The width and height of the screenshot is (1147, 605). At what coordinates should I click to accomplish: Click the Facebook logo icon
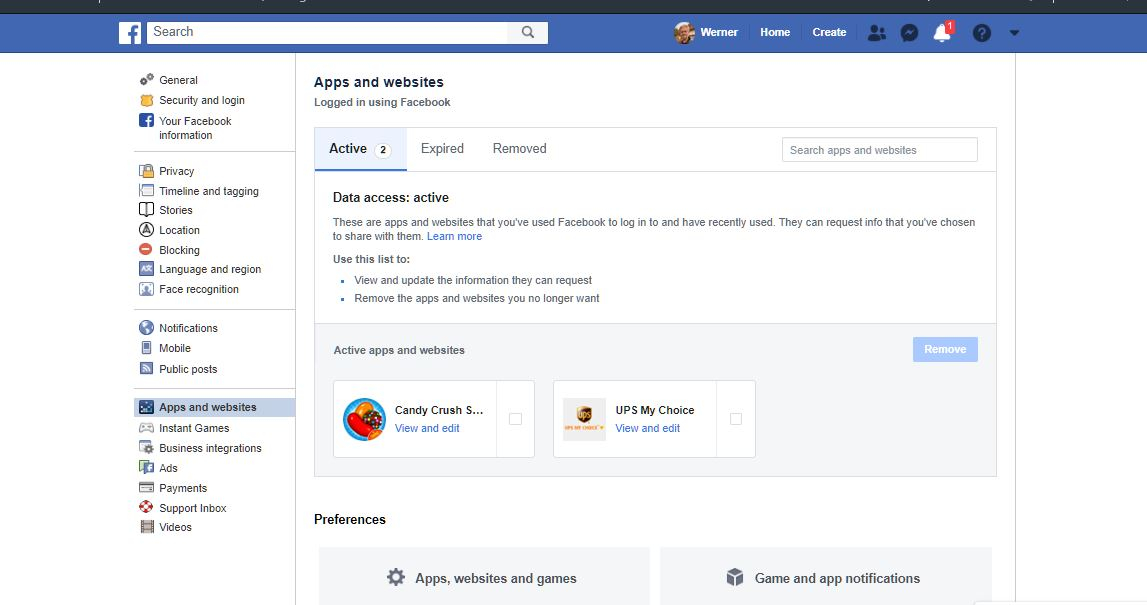click(129, 32)
